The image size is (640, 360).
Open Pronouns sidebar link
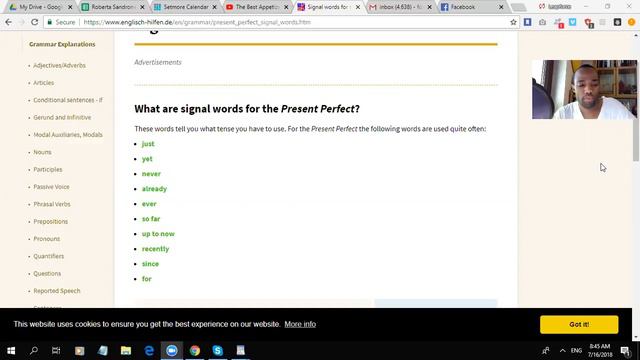click(46, 239)
